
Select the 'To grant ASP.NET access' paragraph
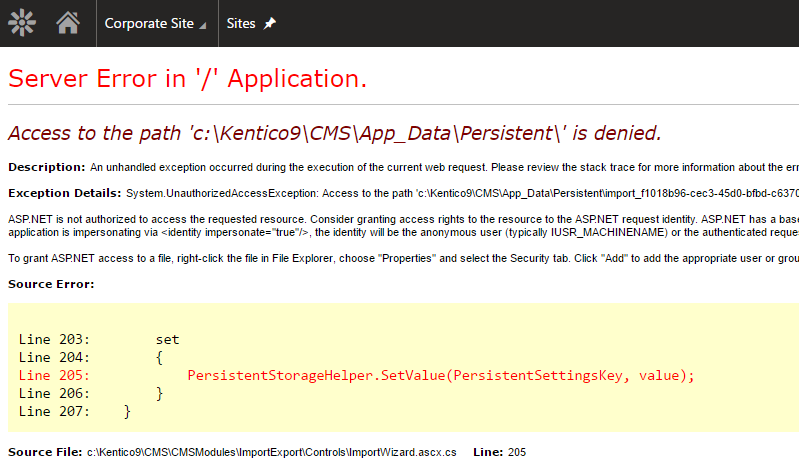pos(404,258)
